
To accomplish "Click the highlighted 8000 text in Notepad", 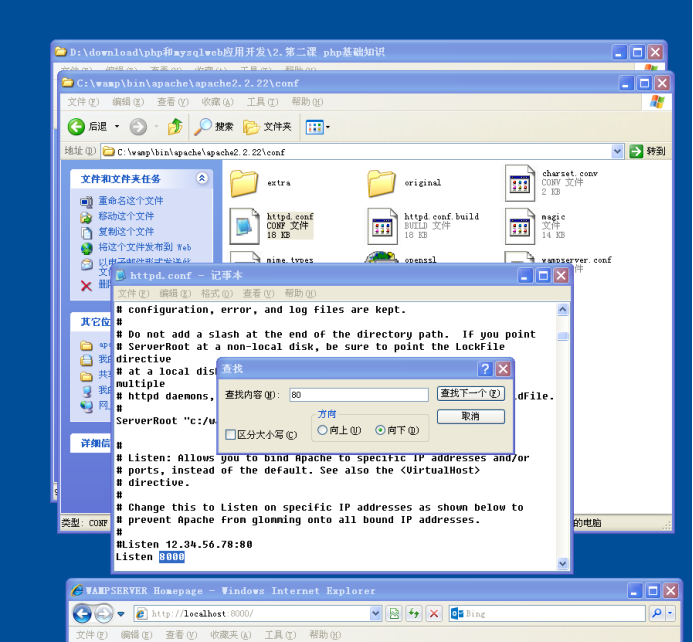I will coord(171,557).
